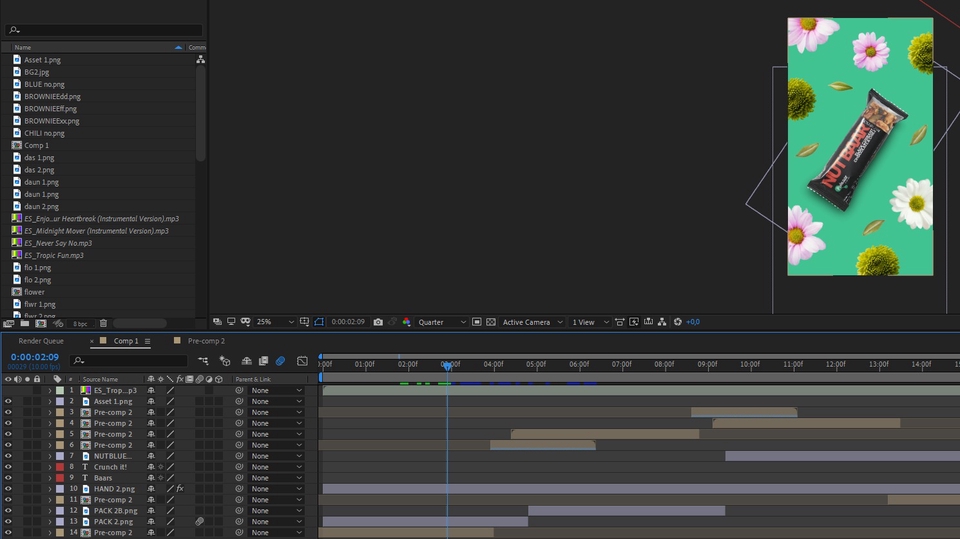Hide the Crunch it! text layer
The height and width of the screenshot is (539, 960).
(x=8, y=467)
